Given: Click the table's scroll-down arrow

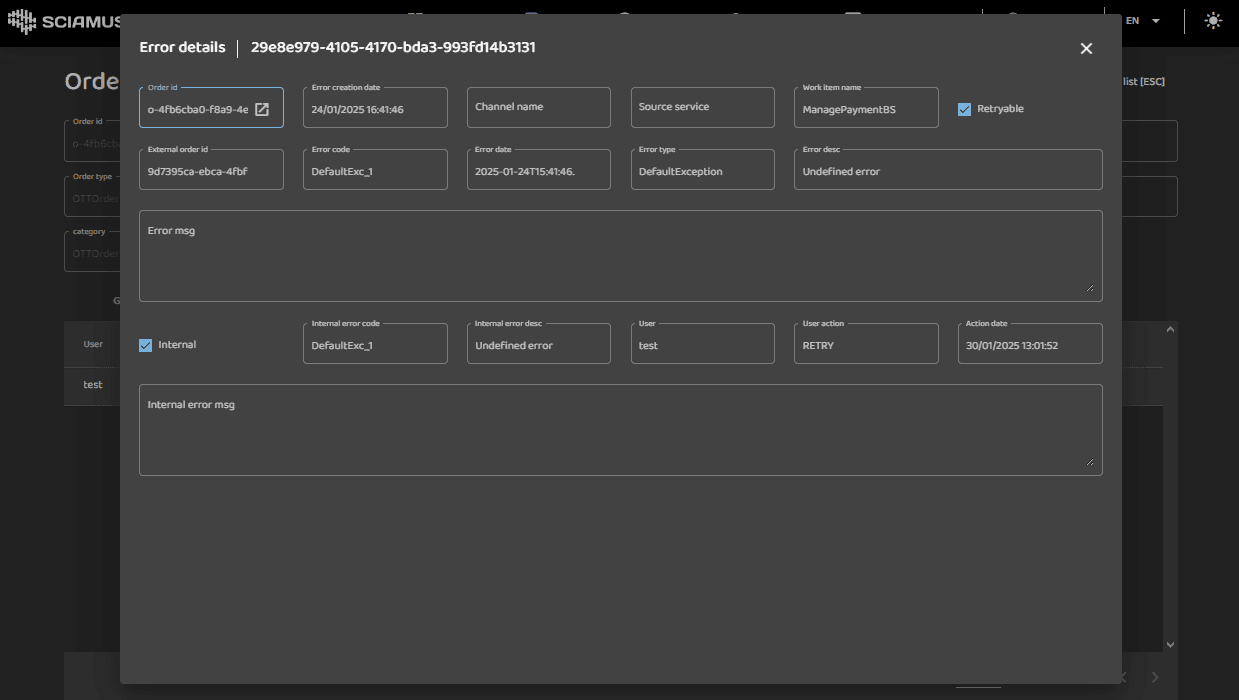Looking at the screenshot, I should [x=1170, y=645].
